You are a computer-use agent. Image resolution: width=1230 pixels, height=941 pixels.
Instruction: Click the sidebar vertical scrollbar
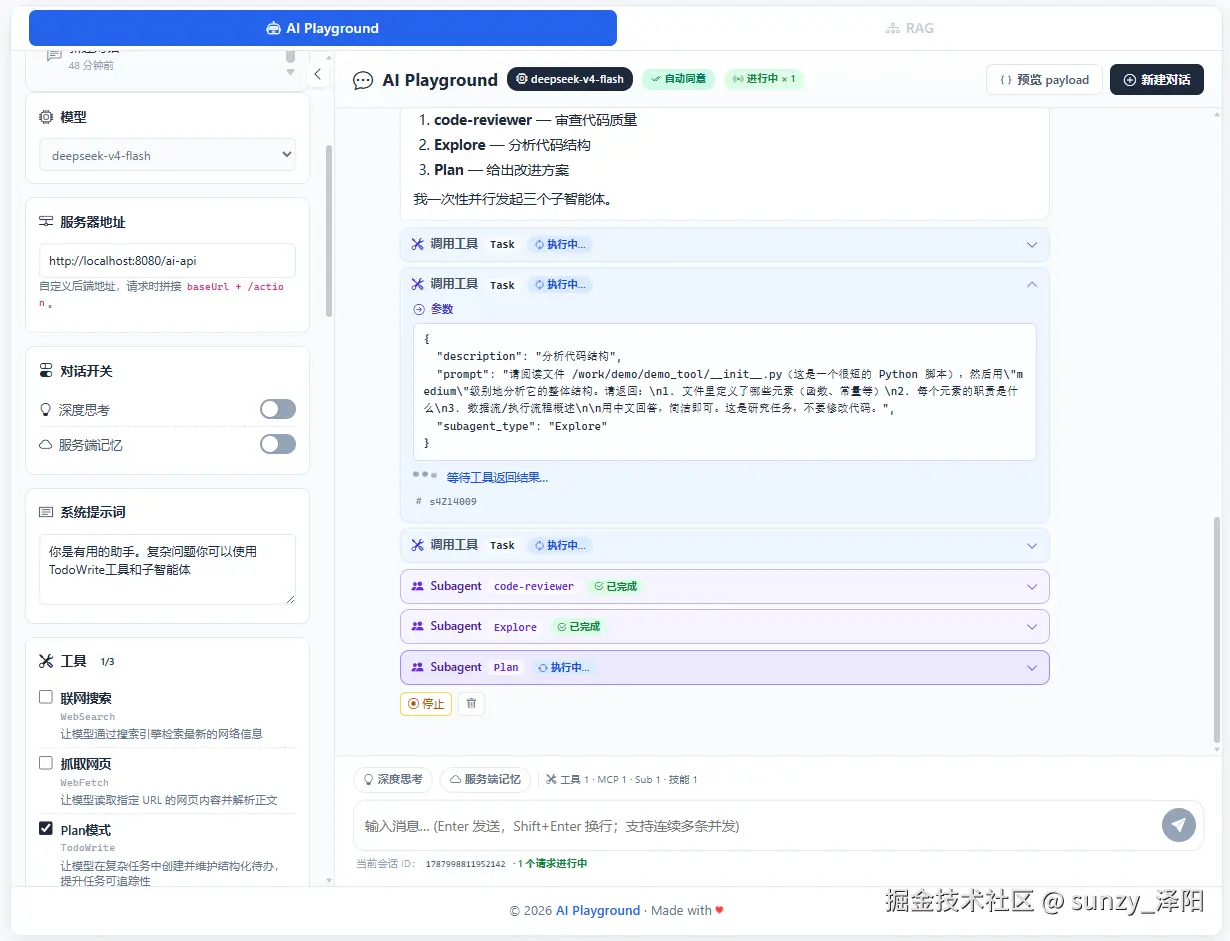pos(329,231)
